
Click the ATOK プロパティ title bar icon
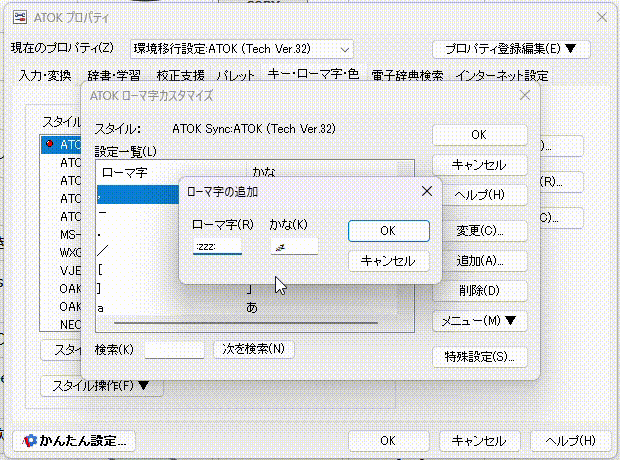point(20,17)
